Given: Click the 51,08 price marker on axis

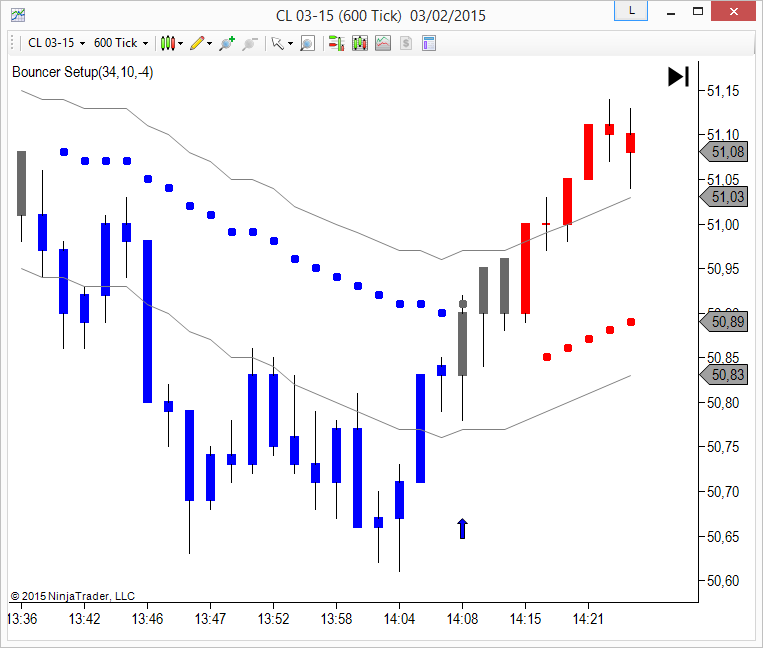Looking at the screenshot, I should point(726,152).
